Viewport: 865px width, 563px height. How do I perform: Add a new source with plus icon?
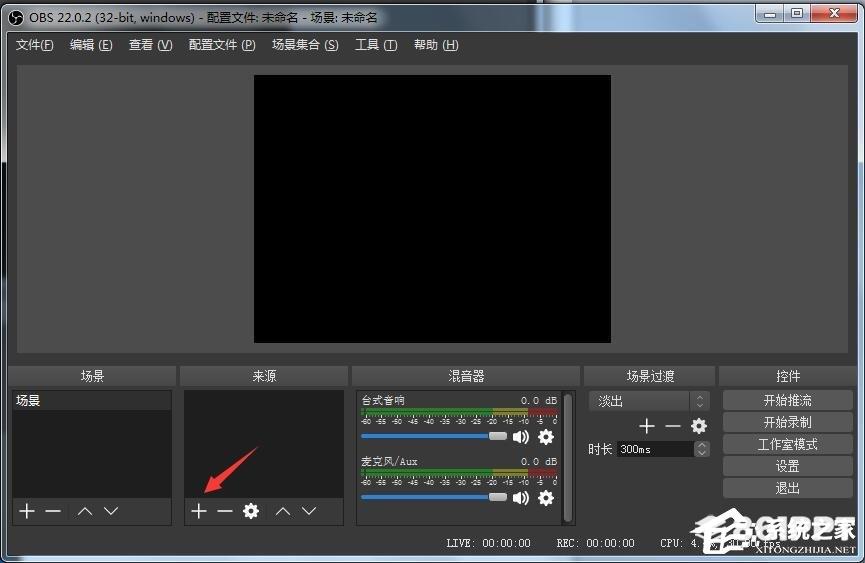198,511
